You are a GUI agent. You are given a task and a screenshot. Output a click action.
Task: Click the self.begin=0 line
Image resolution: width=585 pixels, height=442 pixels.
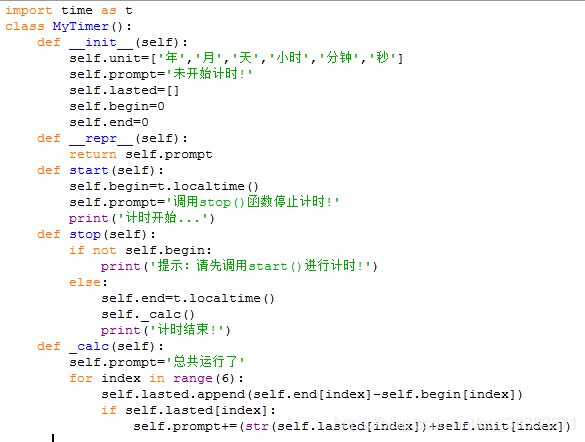pos(117,107)
